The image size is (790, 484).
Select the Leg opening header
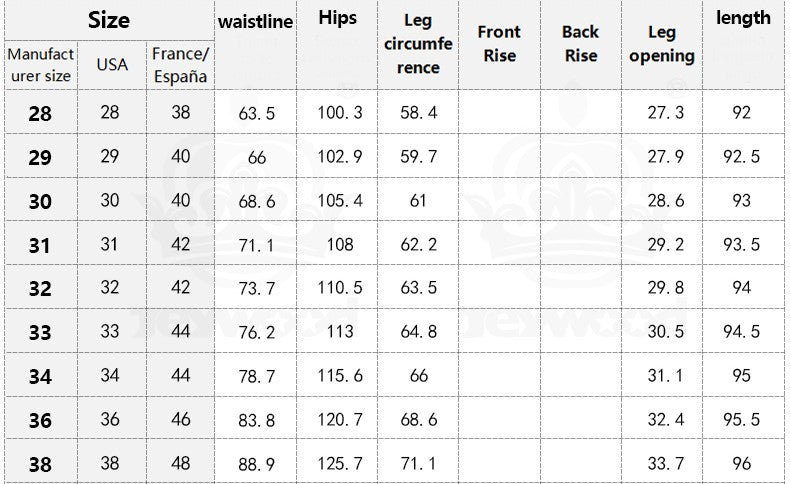(661, 44)
